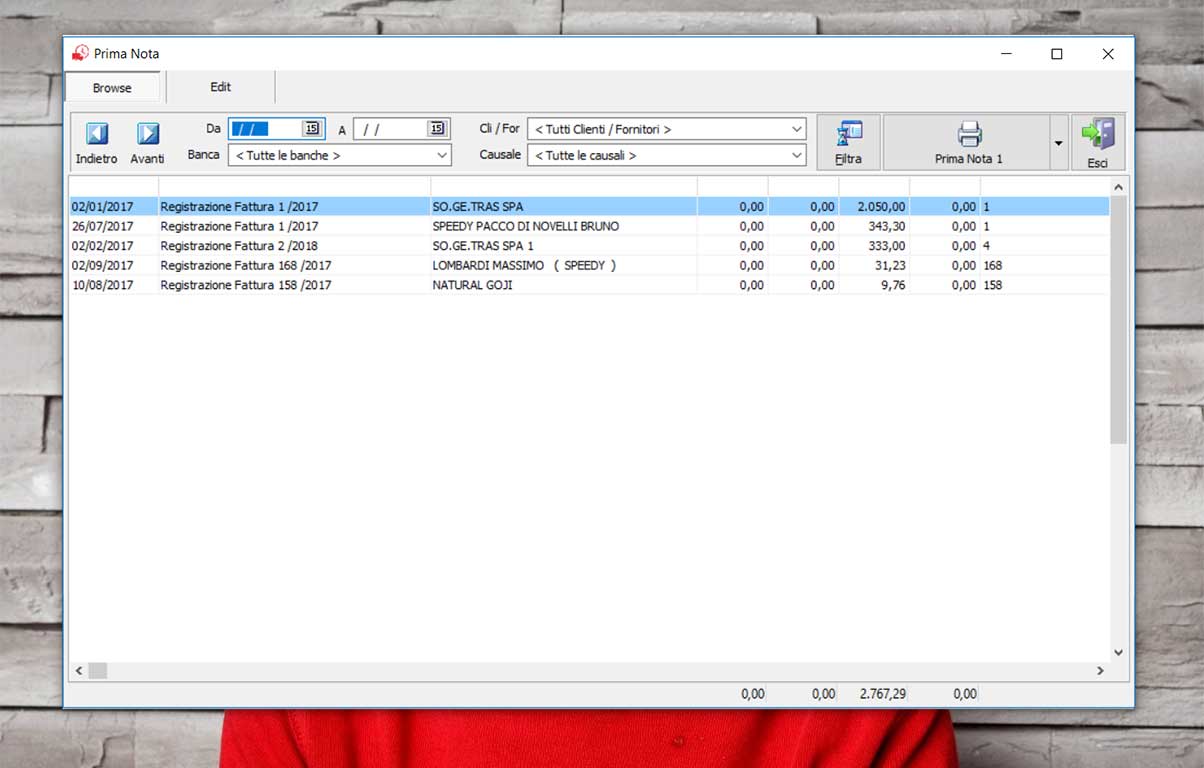
Task: Click the SO.GE.TRAS SPA 1 cell
Action: pos(564,246)
